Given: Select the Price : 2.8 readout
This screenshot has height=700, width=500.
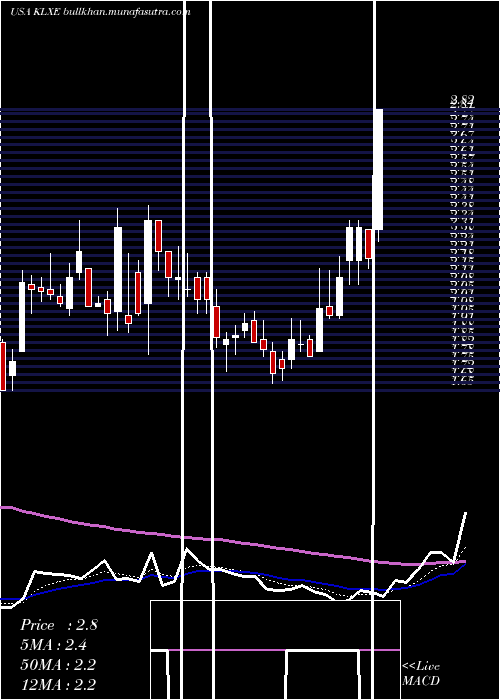Looking at the screenshot, I should (58, 625).
